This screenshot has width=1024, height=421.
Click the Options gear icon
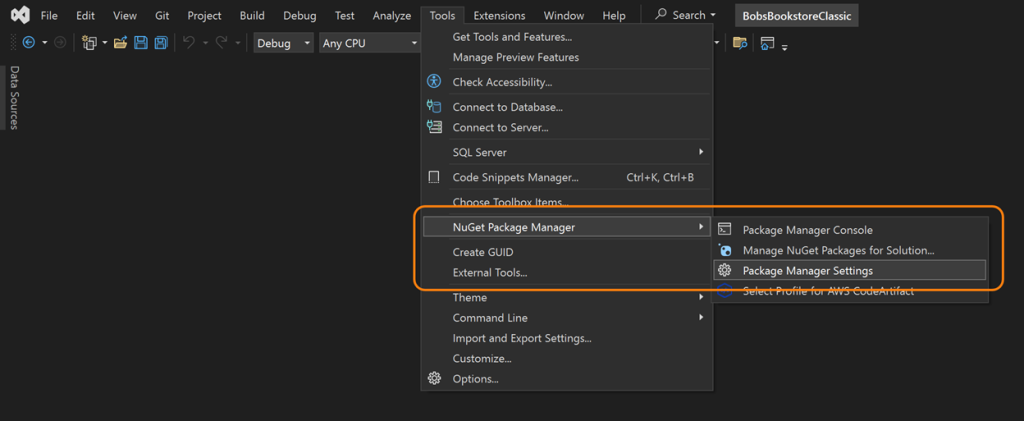(x=434, y=378)
